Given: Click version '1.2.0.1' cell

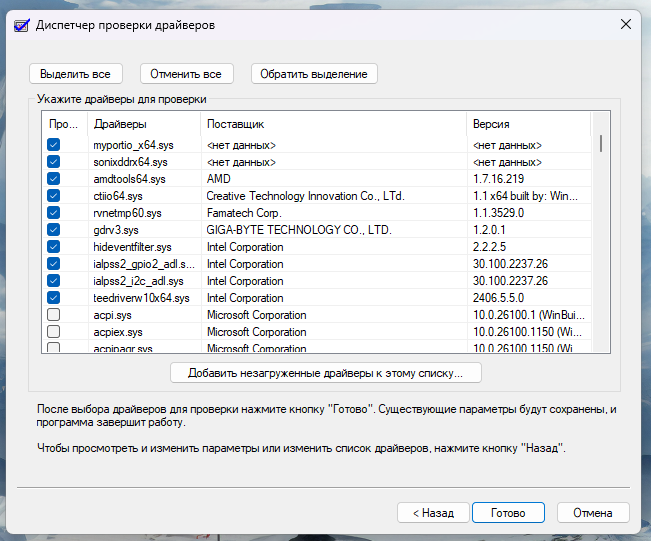Looking at the screenshot, I should click(x=489, y=230).
